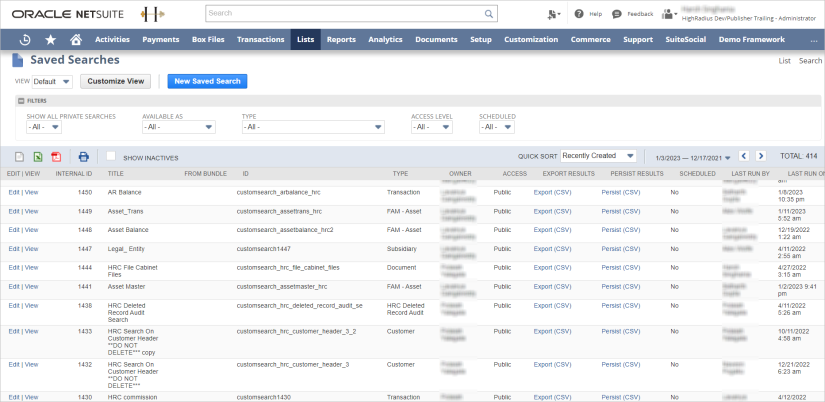Open the Activities menu
This screenshot has width=825, height=402.
[112, 39]
